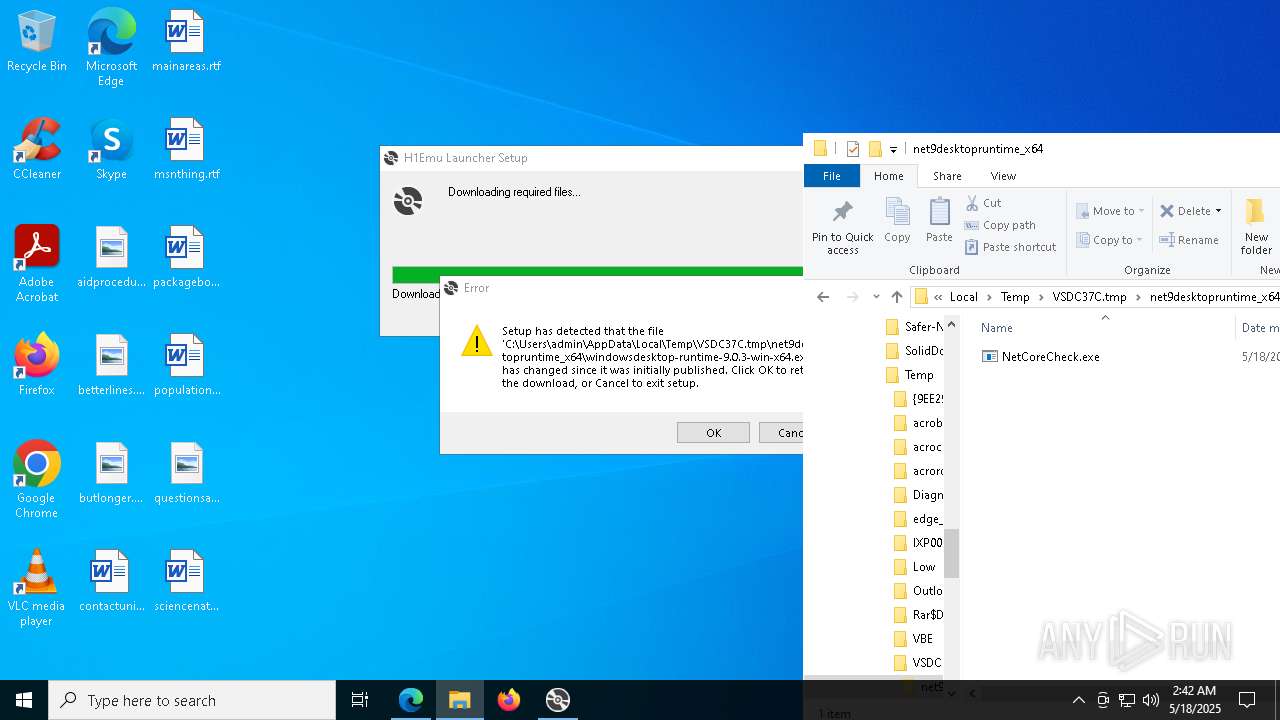
Task: Launch Microsoft Edge from desktop shortcut
Action: 111,48
